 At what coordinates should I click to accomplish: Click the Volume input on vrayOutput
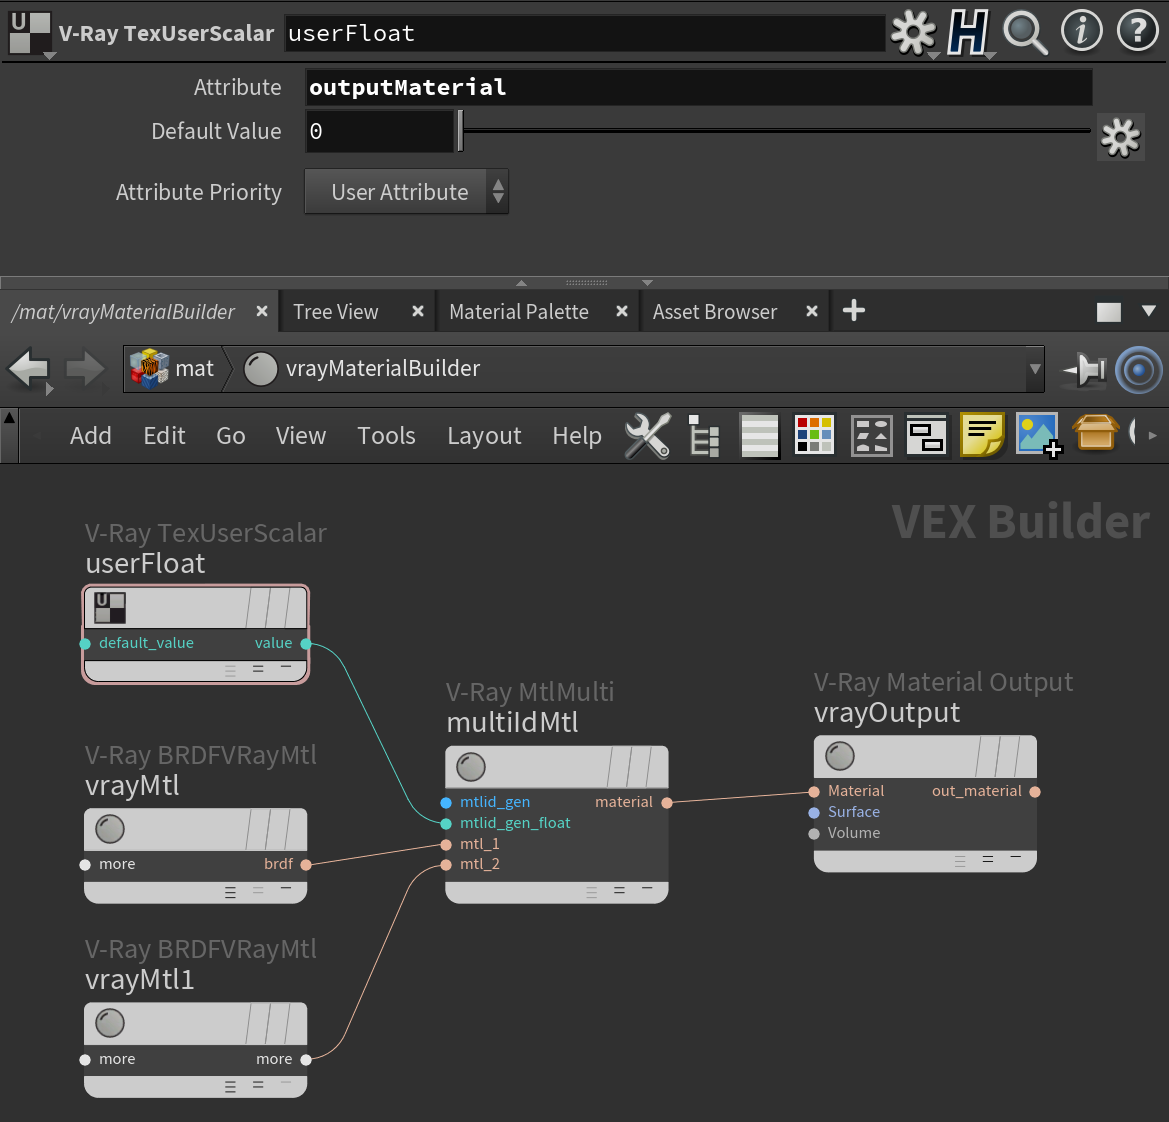pos(814,833)
